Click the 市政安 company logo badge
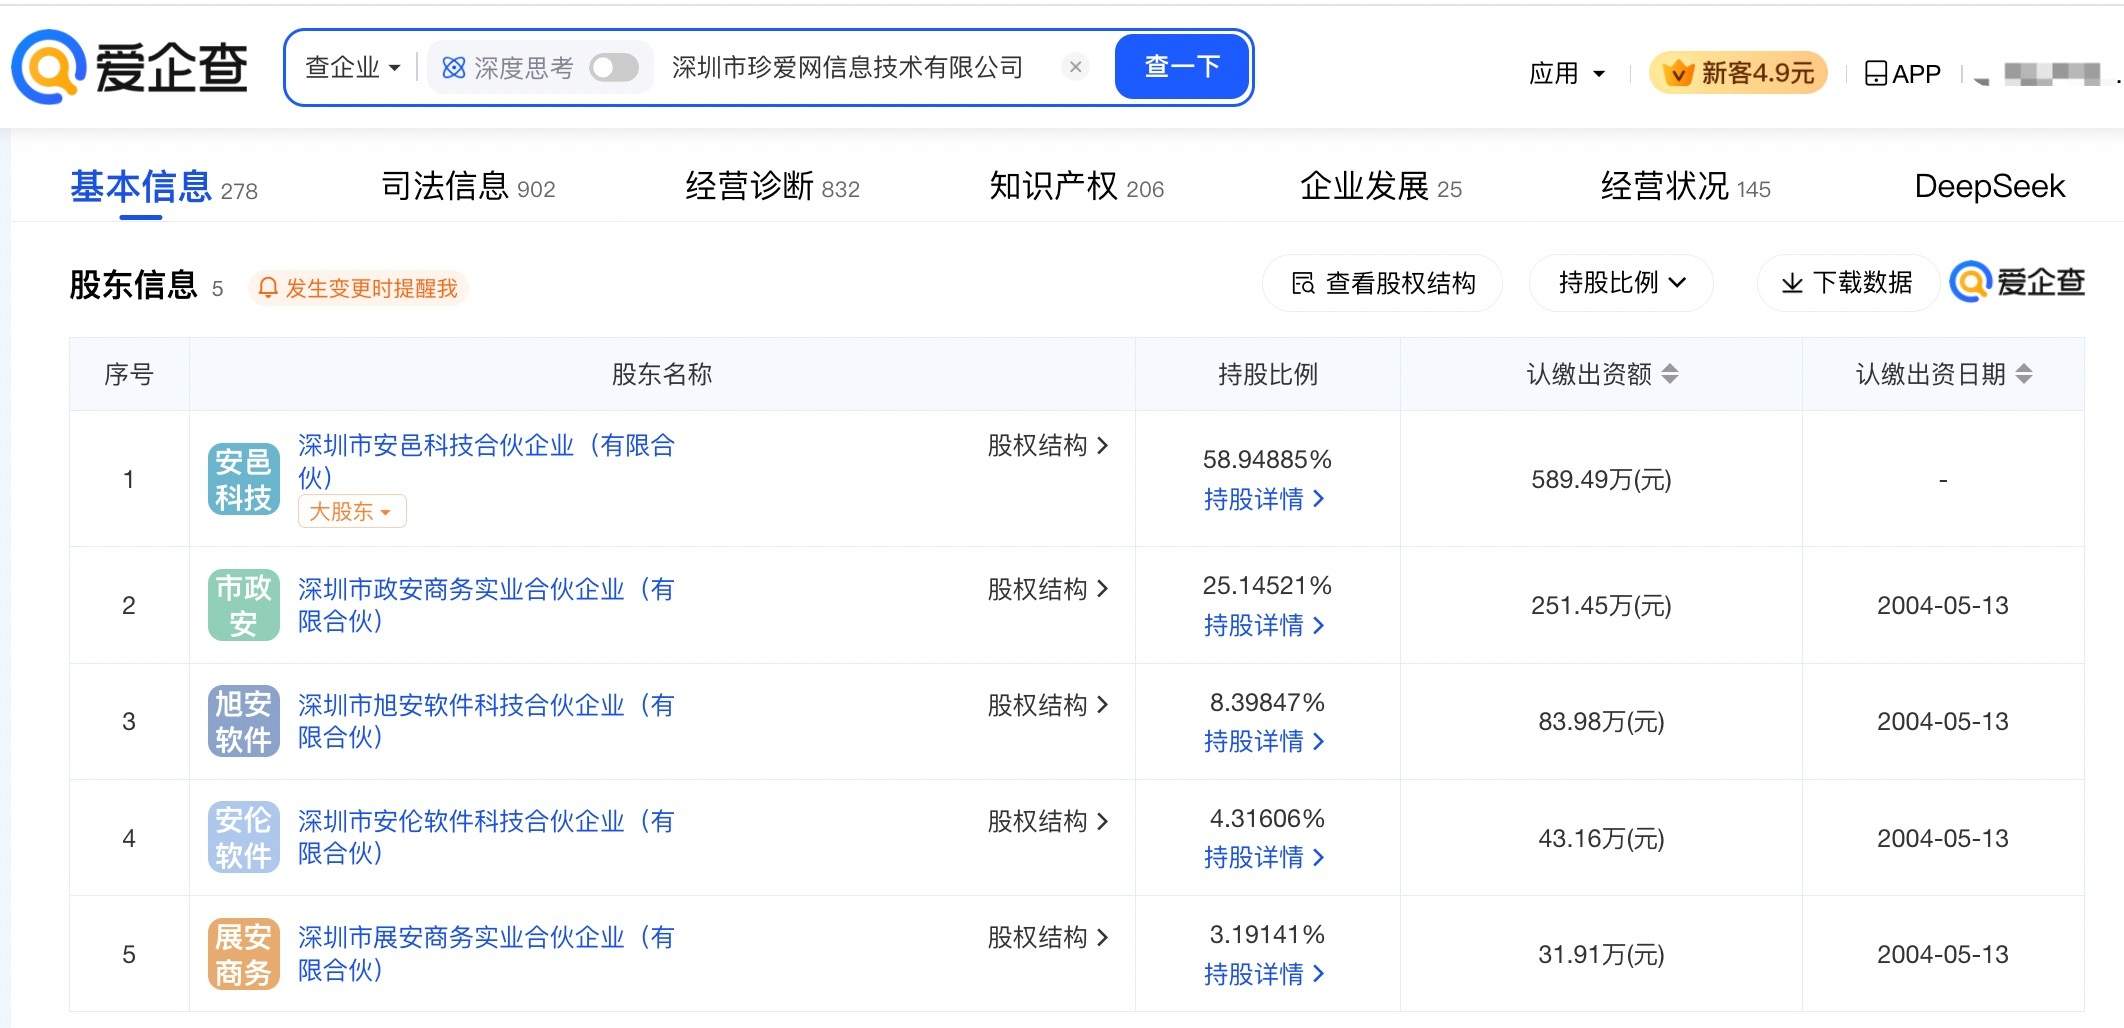The image size is (2124, 1028). pyautogui.click(x=243, y=605)
